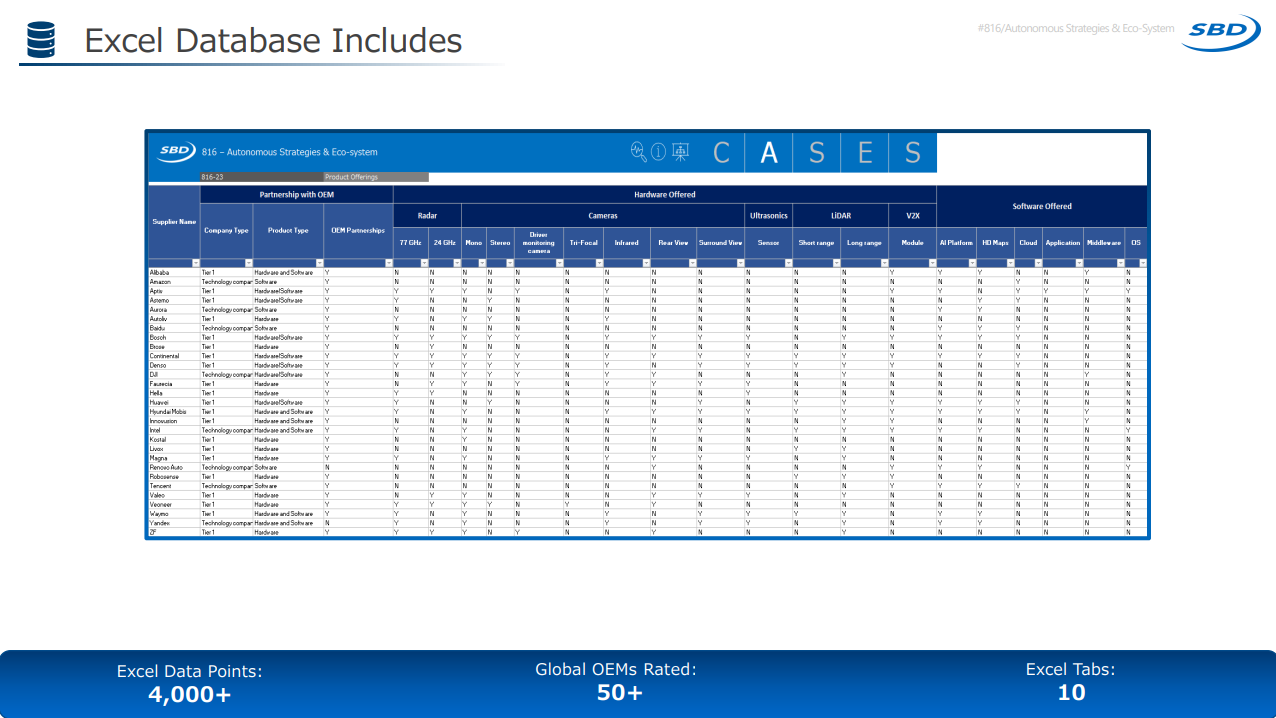Open the HD Maps column filter dropdown
This screenshot has width=1276, height=718.
[x=1009, y=263]
